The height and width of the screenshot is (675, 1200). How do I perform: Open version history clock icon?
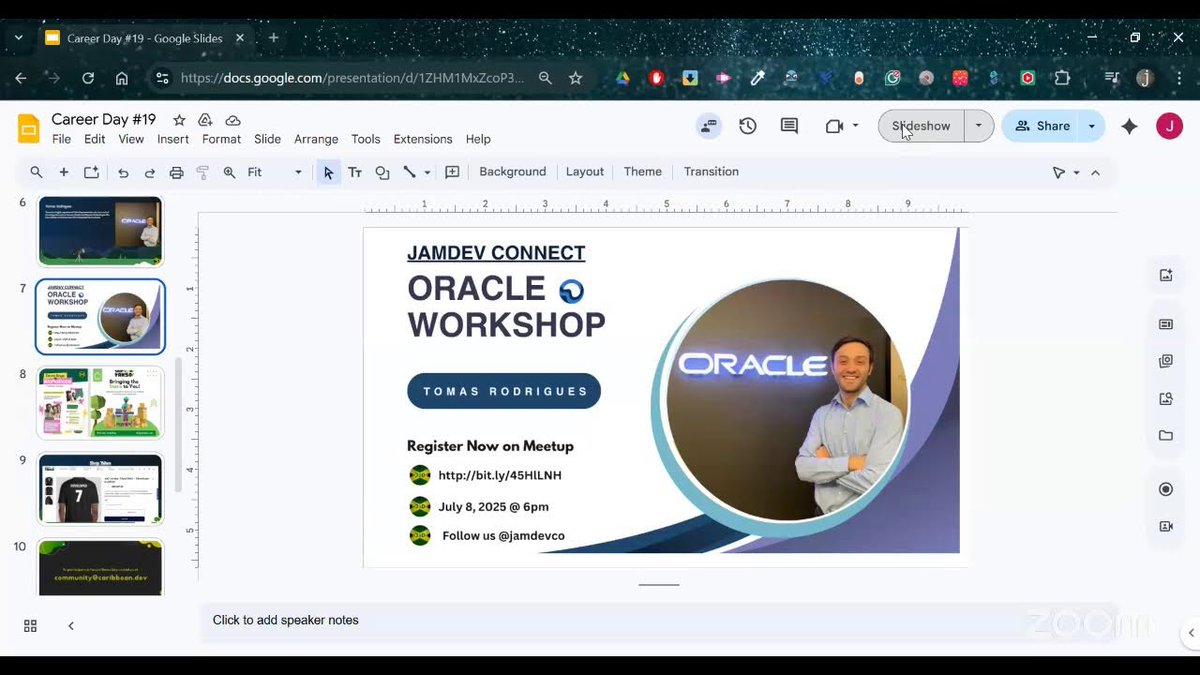coord(748,126)
